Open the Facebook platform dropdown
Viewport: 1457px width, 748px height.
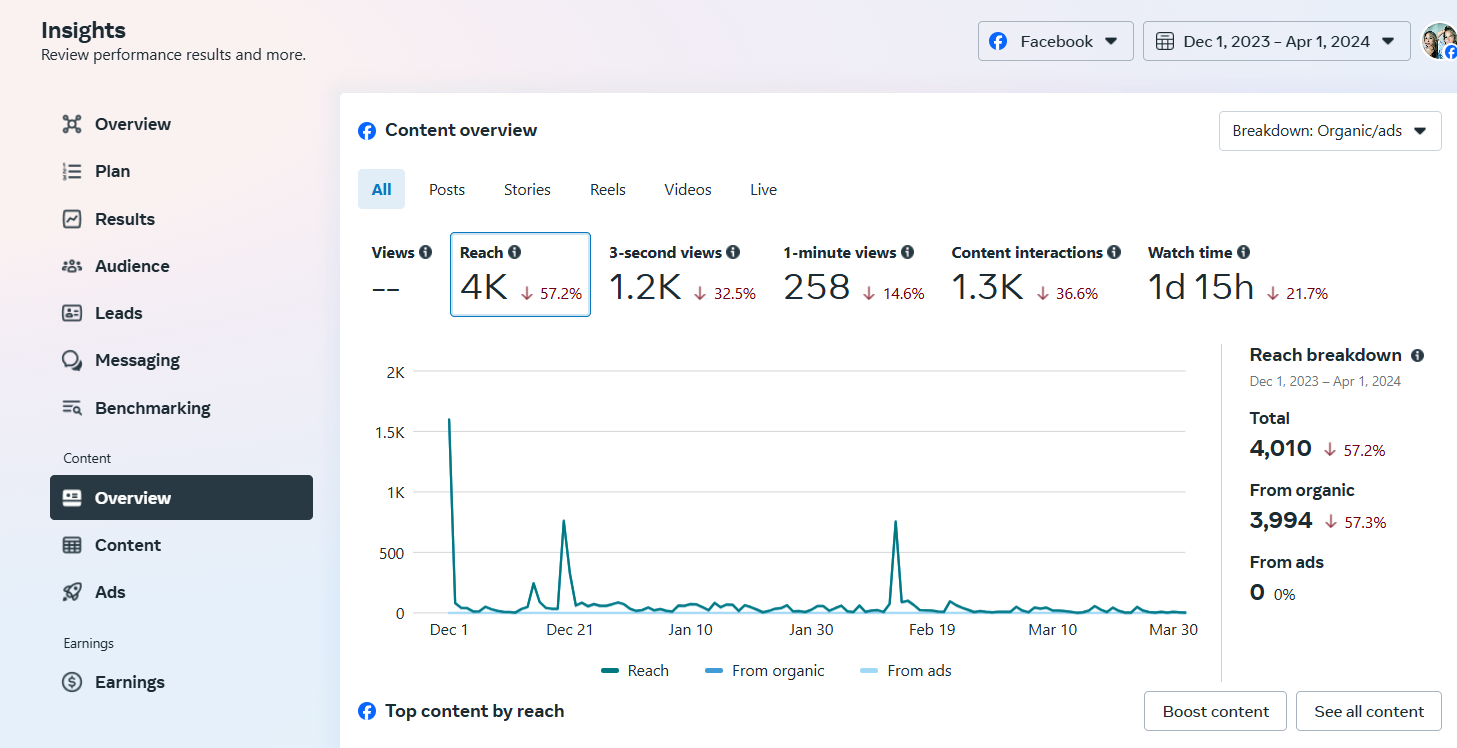coord(1055,41)
